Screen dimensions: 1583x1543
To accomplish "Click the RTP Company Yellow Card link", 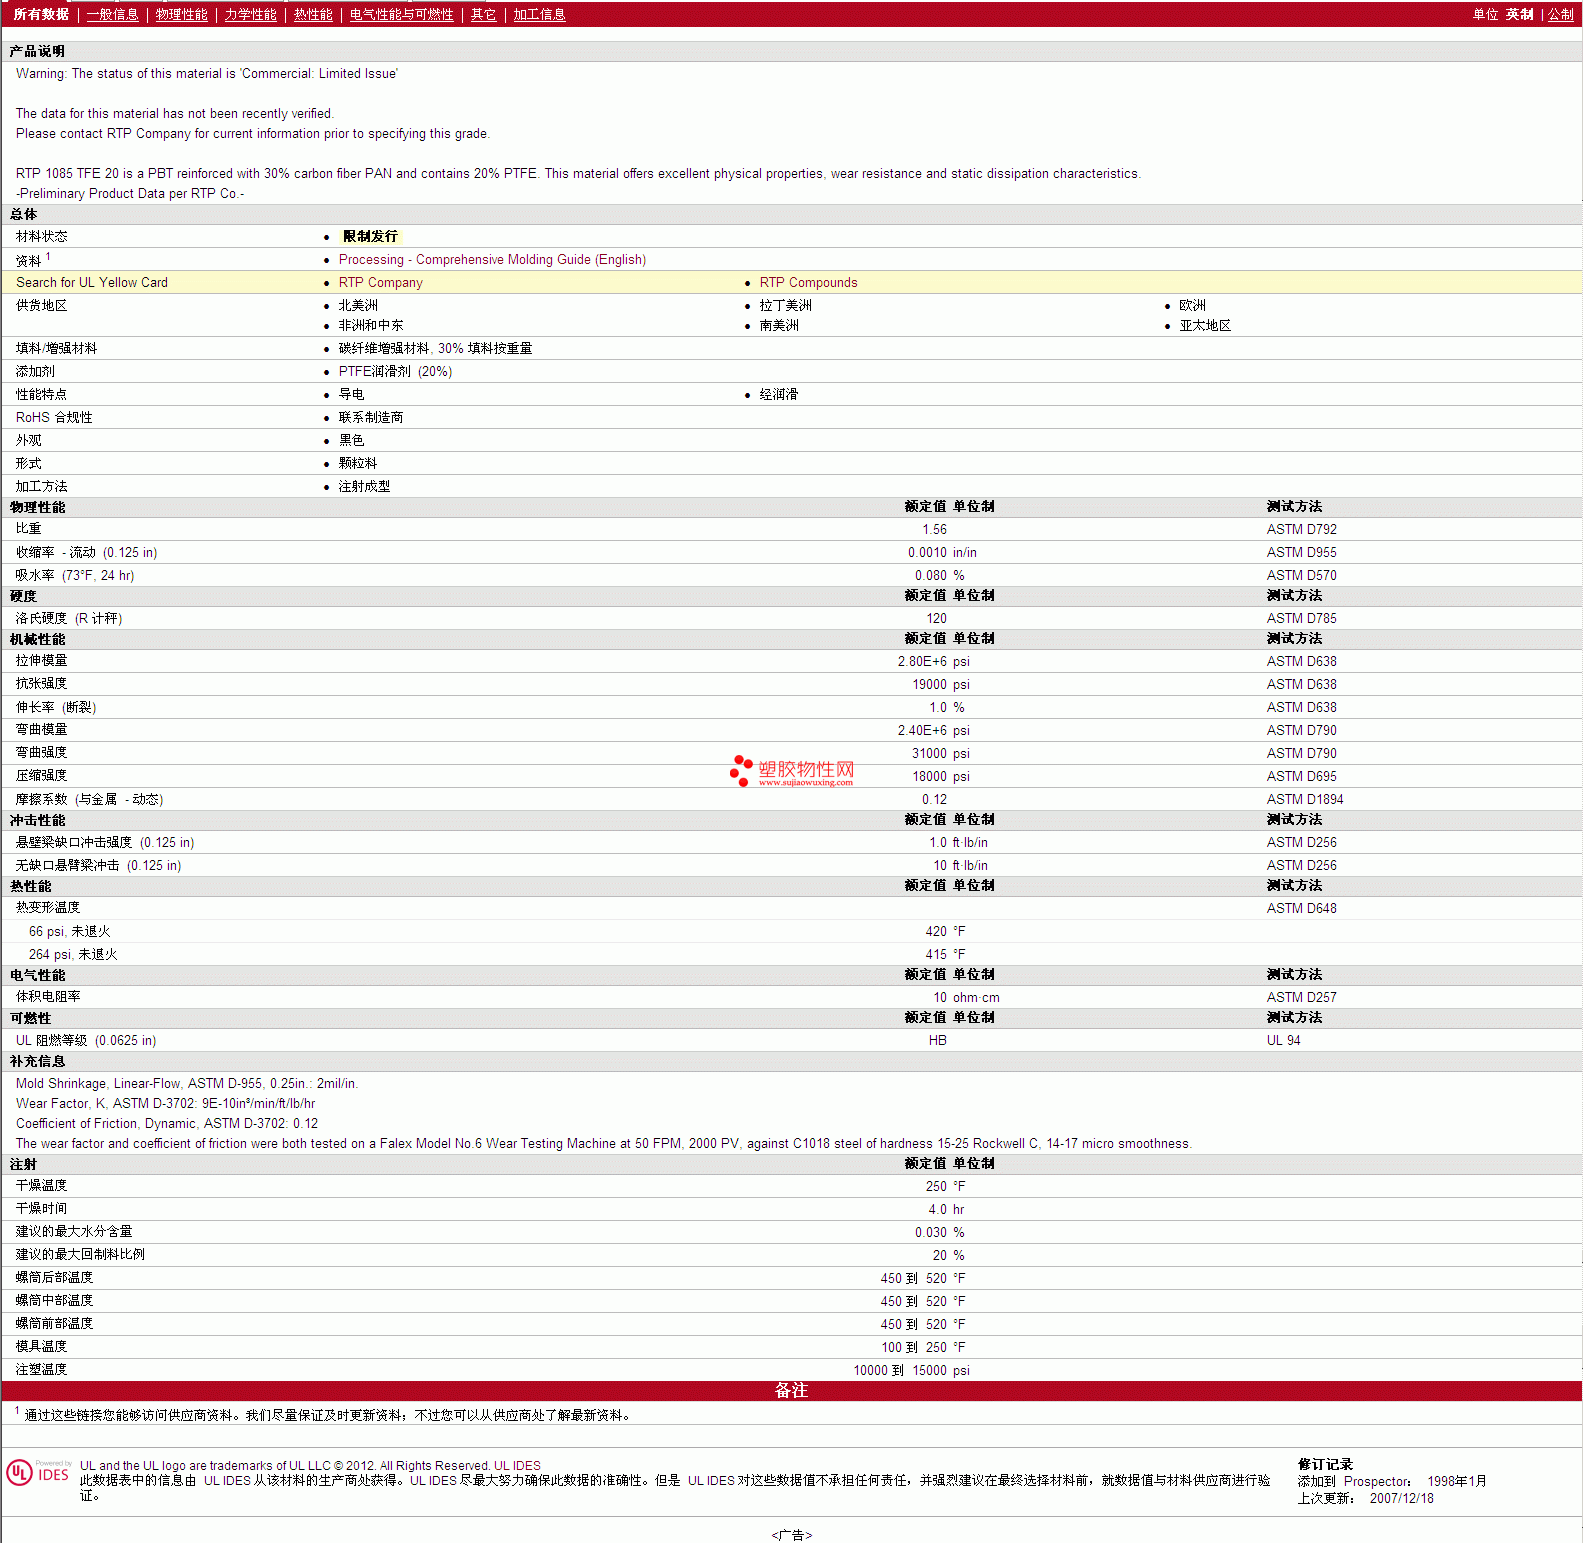I will [x=380, y=283].
